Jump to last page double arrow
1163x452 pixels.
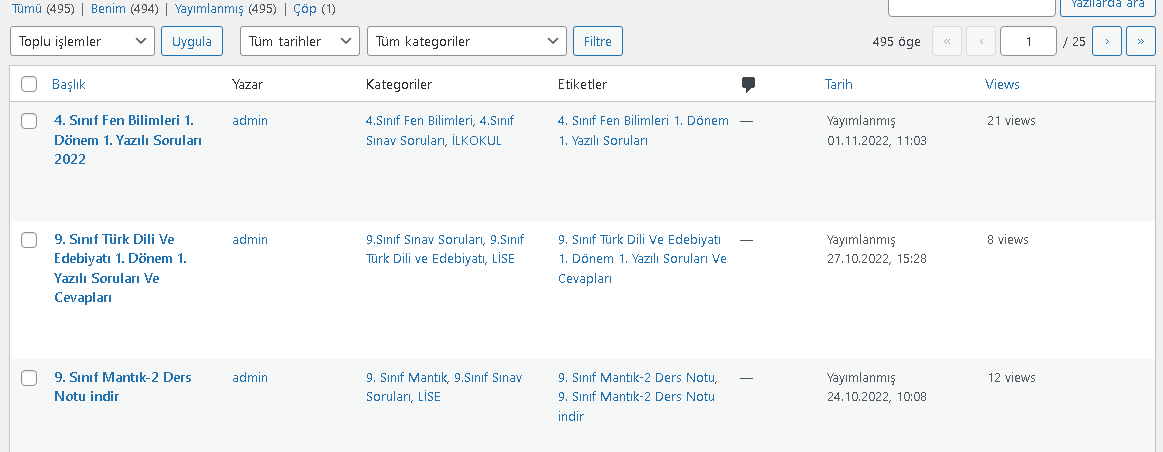pyautogui.click(x=1141, y=42)
